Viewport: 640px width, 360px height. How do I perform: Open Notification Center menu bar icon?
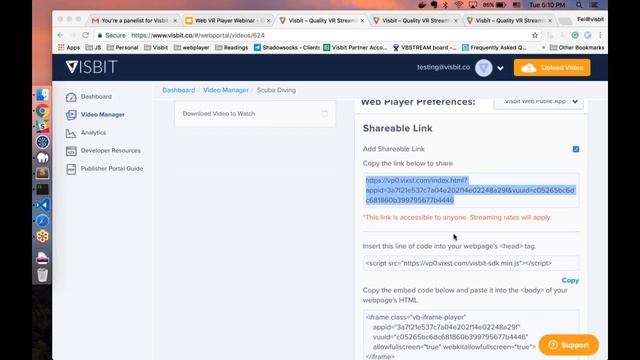tap(594, 5)
